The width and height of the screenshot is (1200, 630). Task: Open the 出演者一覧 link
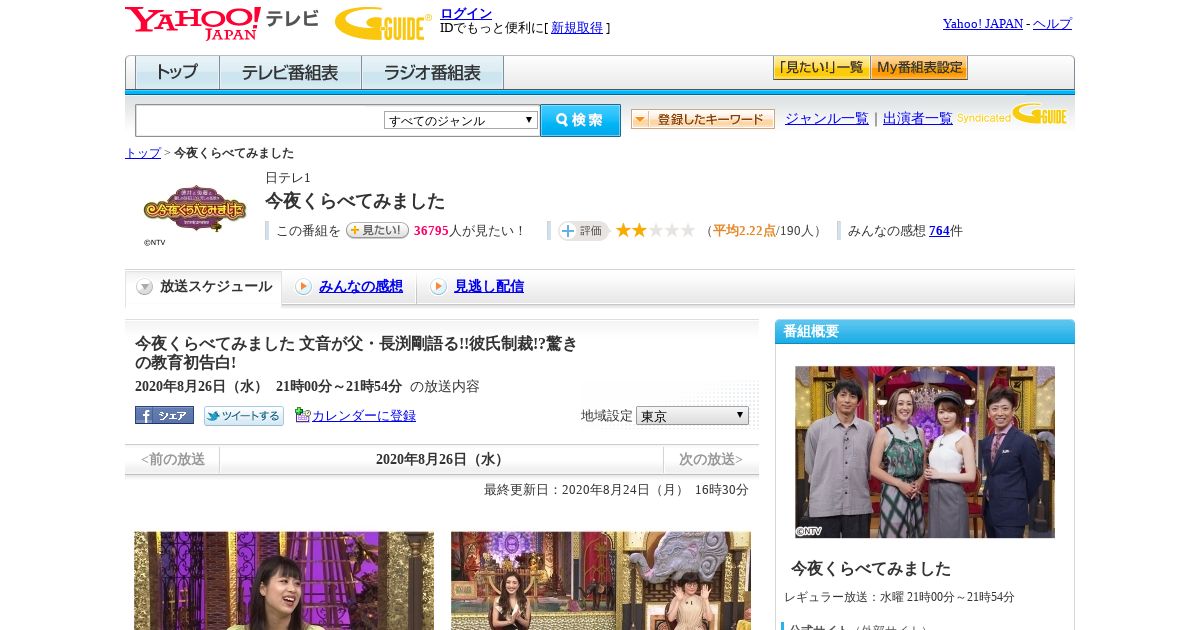917,119
